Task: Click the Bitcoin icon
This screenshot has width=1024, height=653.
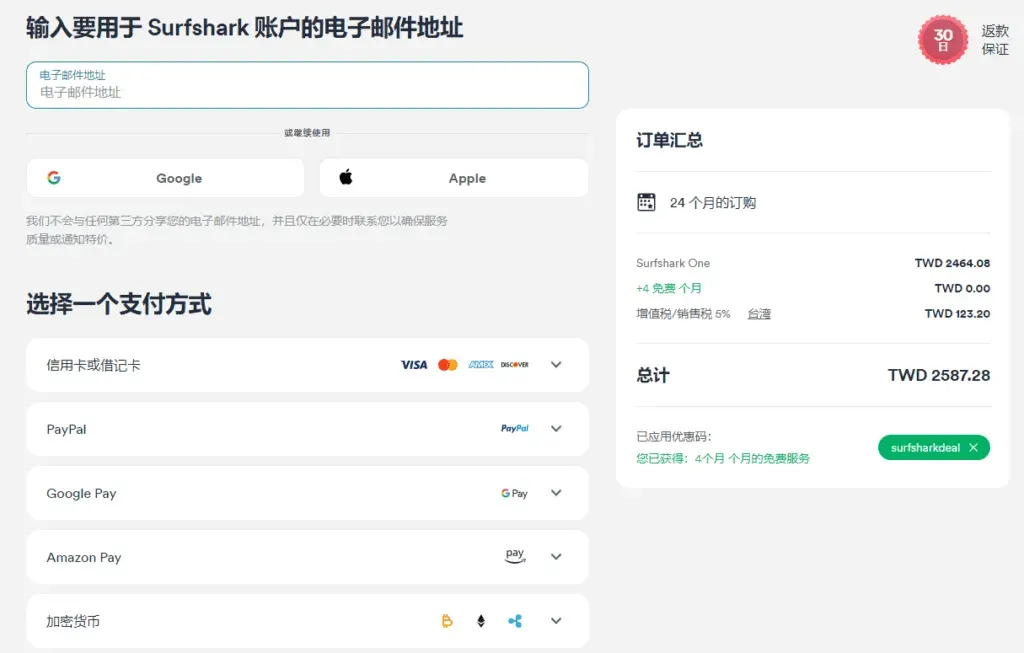Action: pyautogui.click(x=447, y=621)
